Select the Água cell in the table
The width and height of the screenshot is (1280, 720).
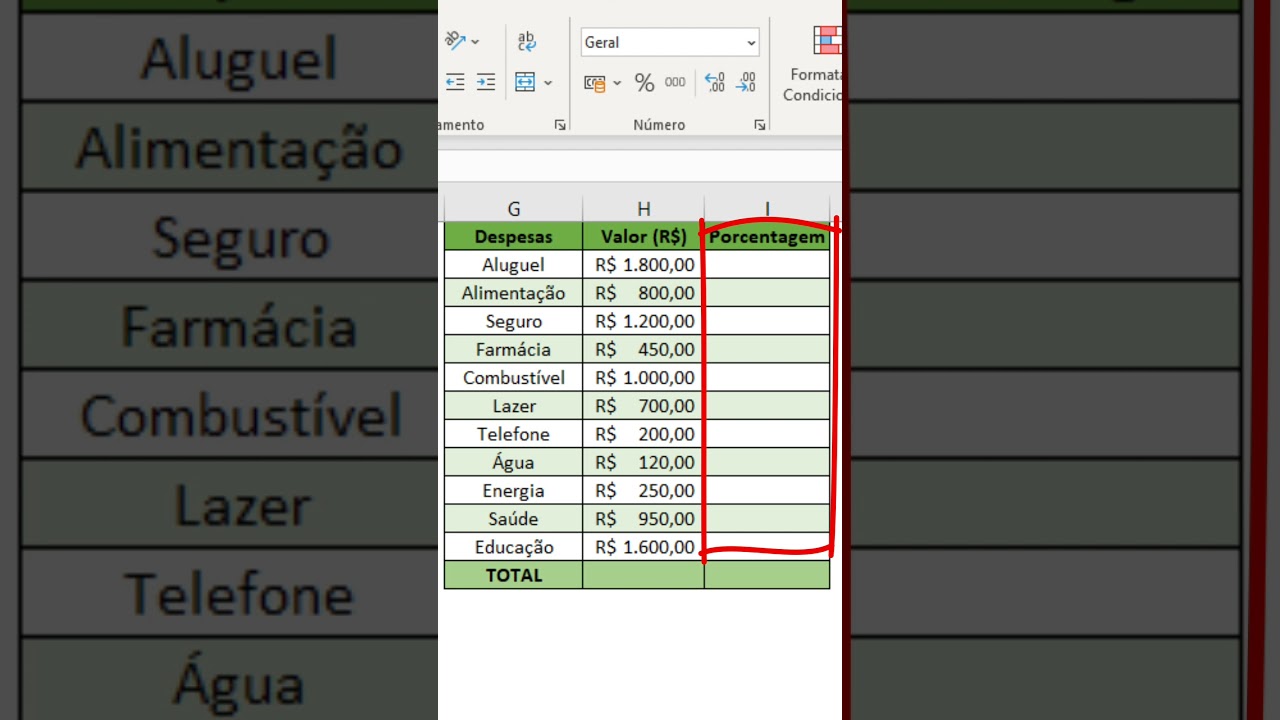(x=513, y=462)
